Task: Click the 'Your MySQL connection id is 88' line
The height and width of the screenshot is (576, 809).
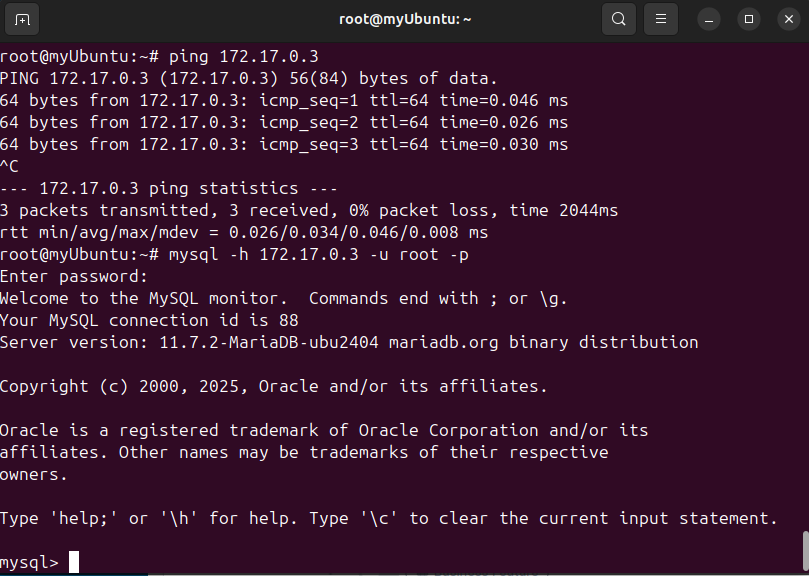Action: click(149, 321)
